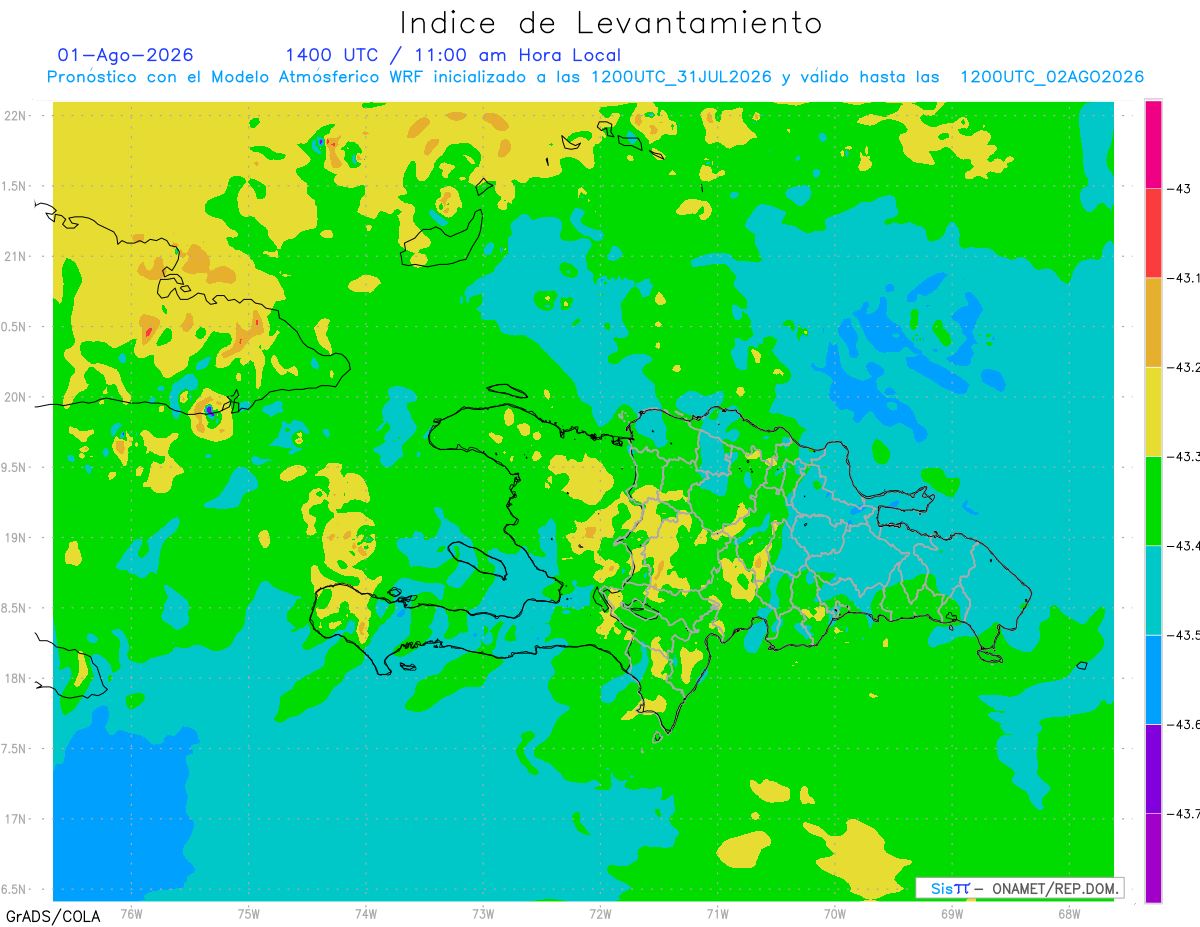Viewport: 1200px width, 927px height.
Task: Click the legend value -43.2
Action: coord(1183,367)
